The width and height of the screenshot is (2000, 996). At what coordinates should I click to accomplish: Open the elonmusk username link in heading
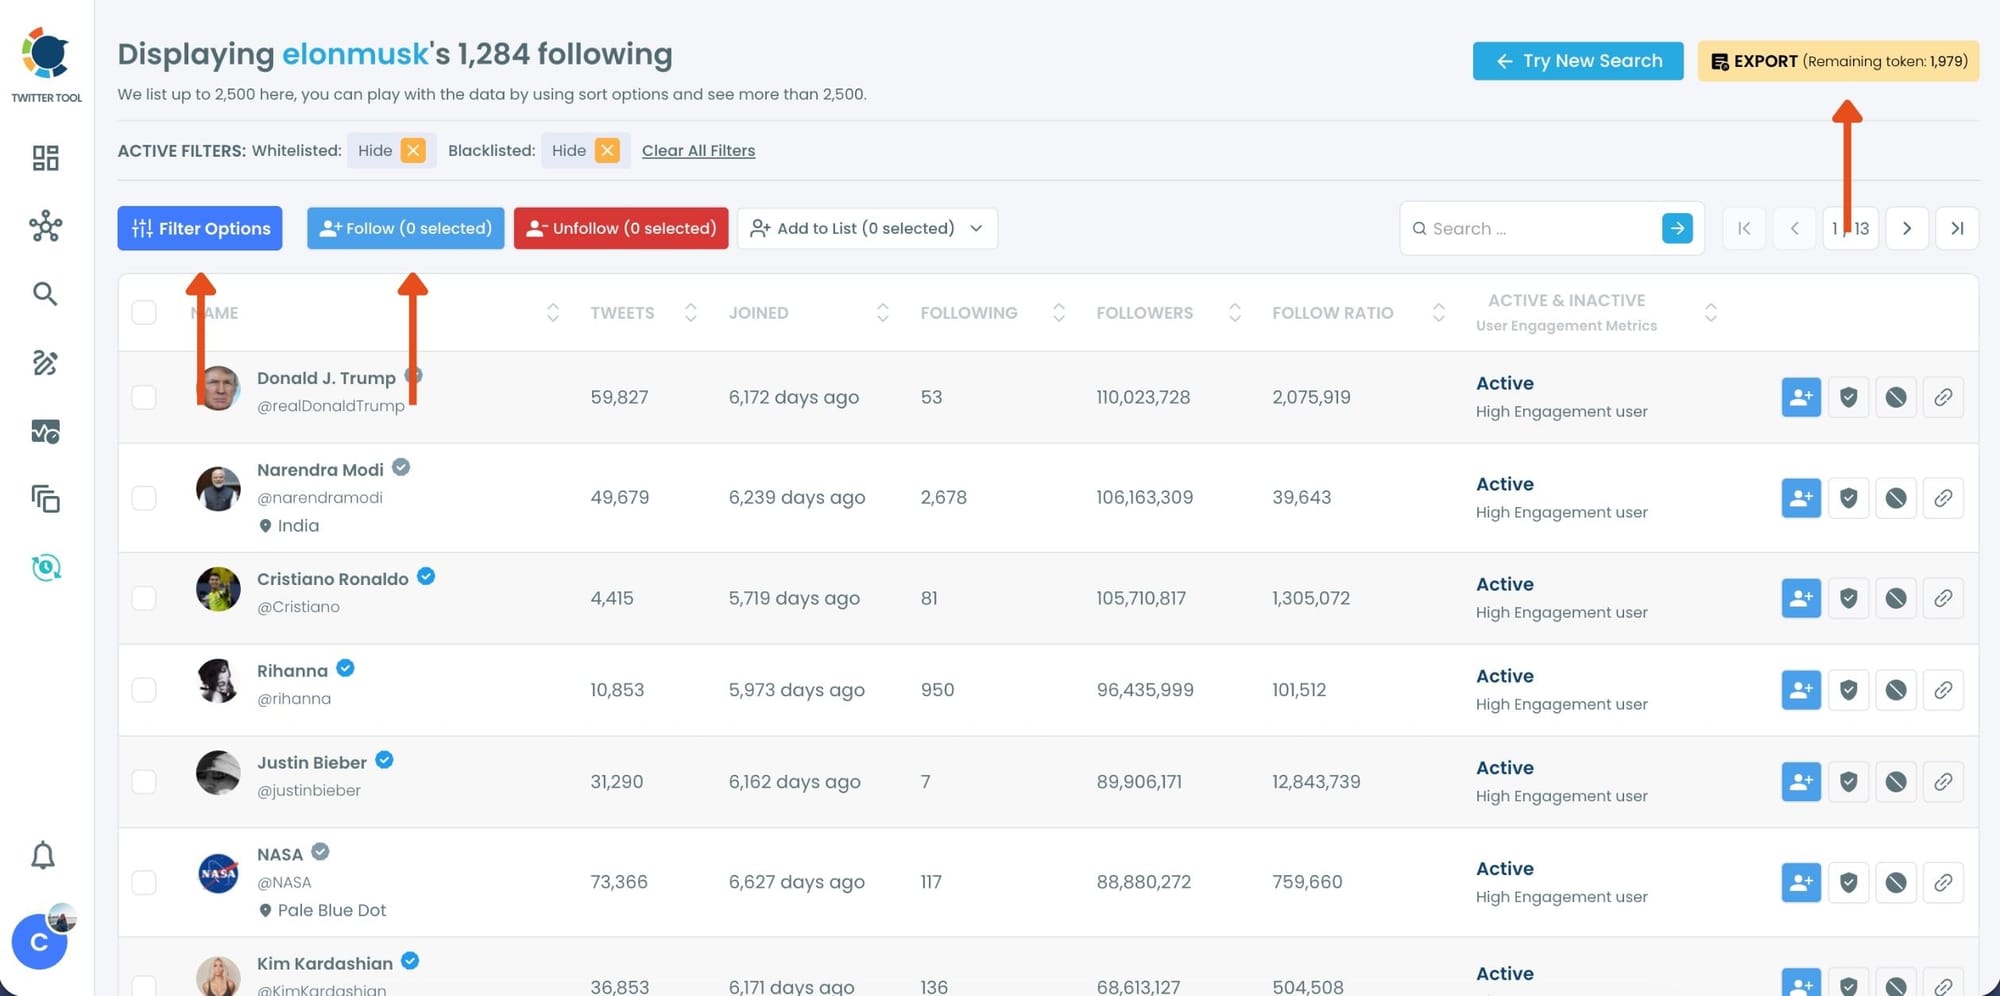pyautogui.click(x=355, y=54)
